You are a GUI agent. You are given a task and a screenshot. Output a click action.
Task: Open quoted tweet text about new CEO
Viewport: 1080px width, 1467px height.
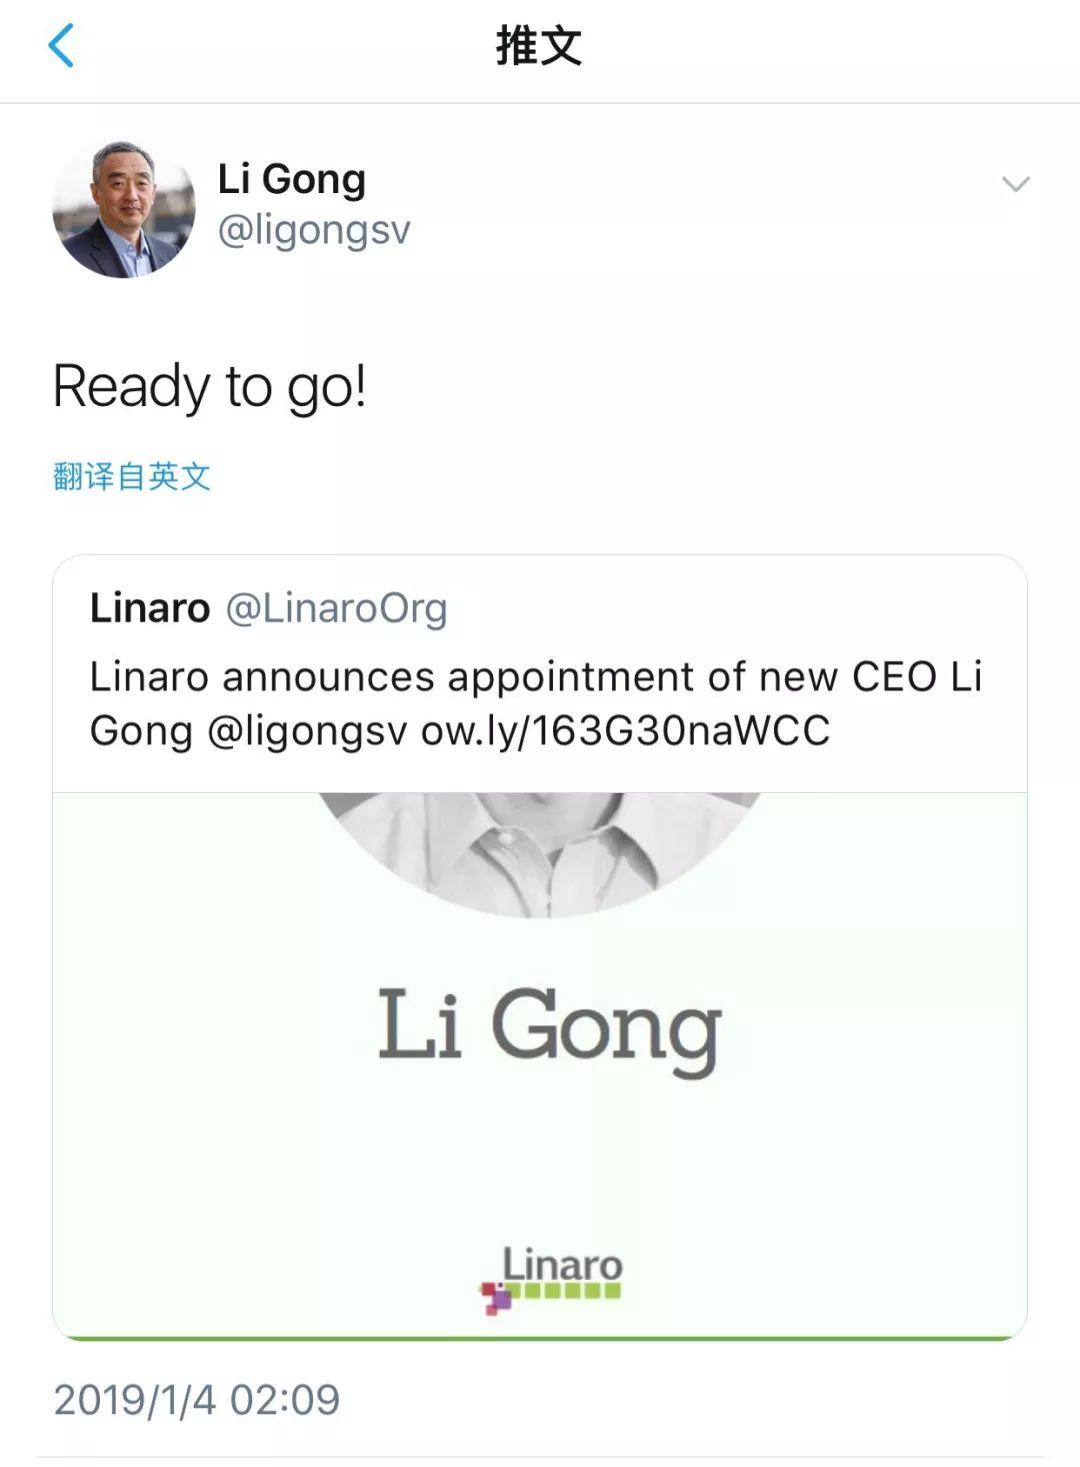click(536, 704)
